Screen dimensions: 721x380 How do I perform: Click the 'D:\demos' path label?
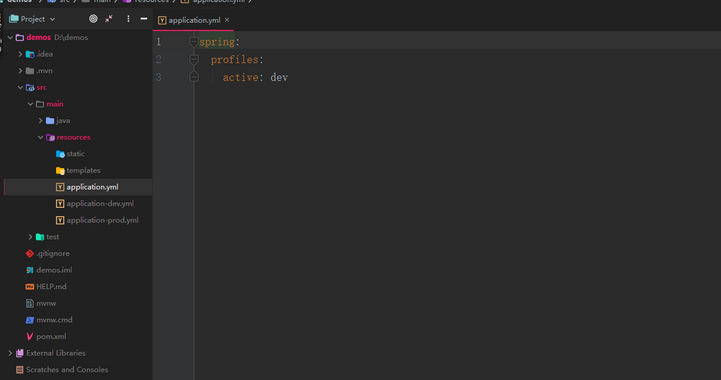click(x=71, y=37)
